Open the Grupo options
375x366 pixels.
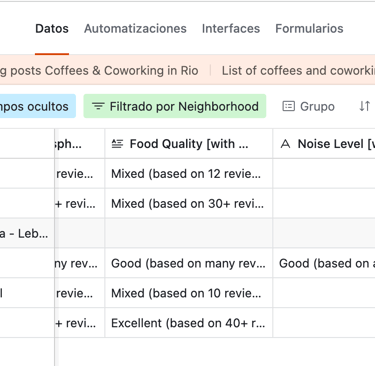coord(309,106)
